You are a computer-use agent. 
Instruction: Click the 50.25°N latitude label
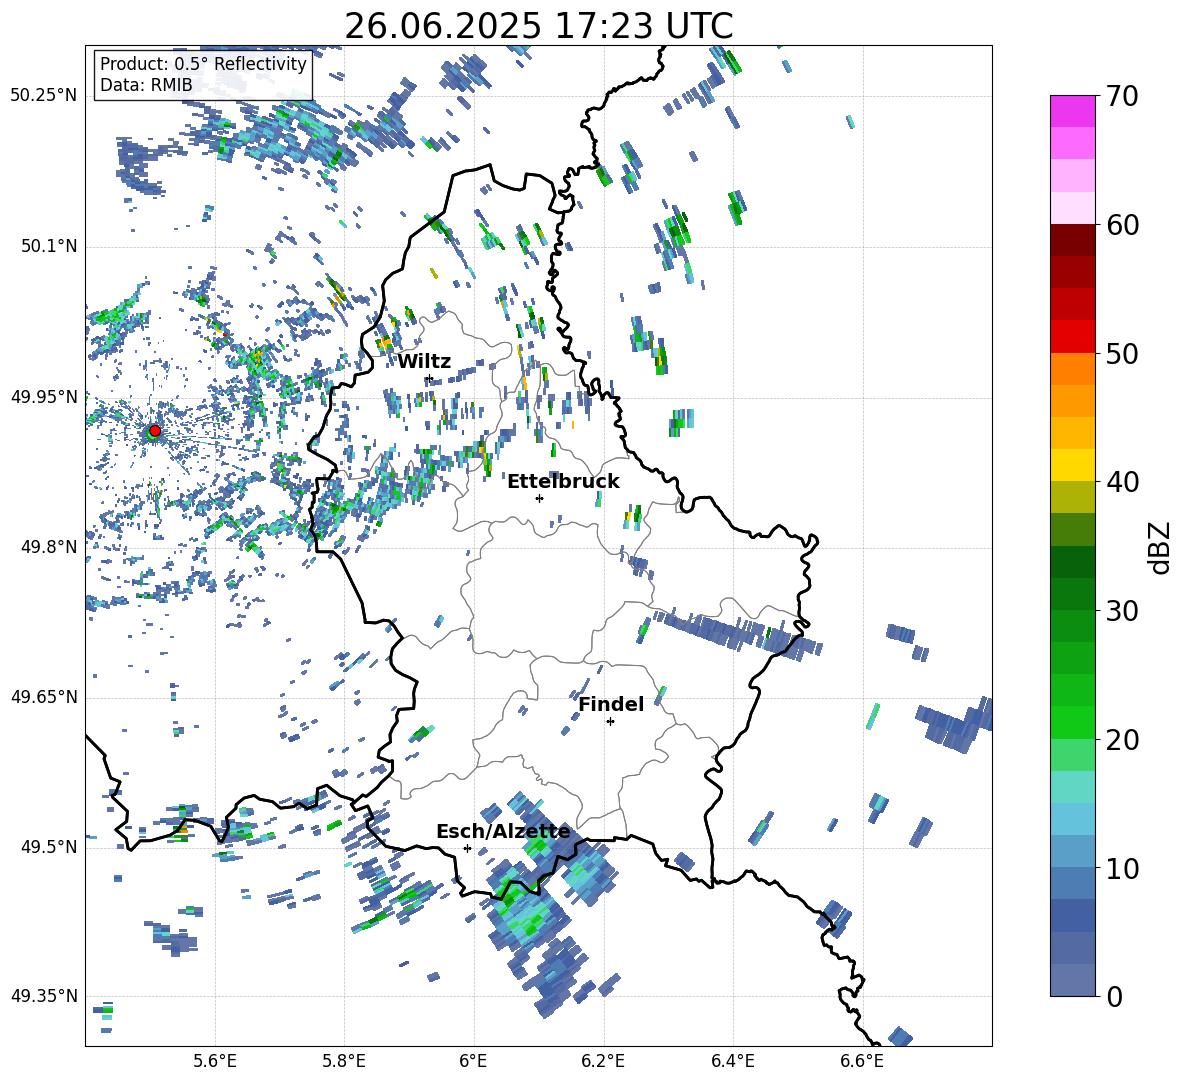pos(44,96)
